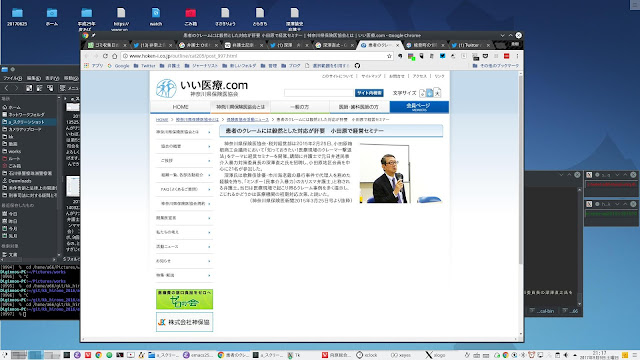The width and height of the screenshot is (640, 360).
Task: Switch to the 一般の方 navigation tab
Action: [x=300, y=107]
